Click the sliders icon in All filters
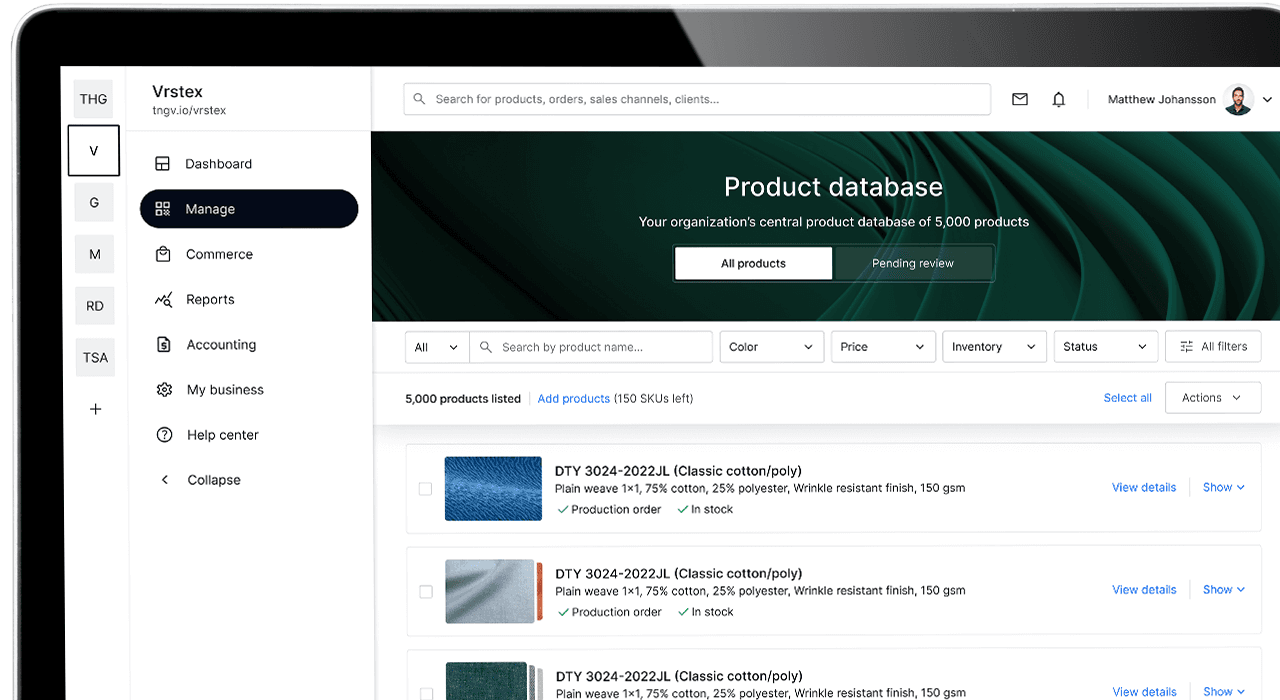1280x700 pixels. click(1187, 346)
